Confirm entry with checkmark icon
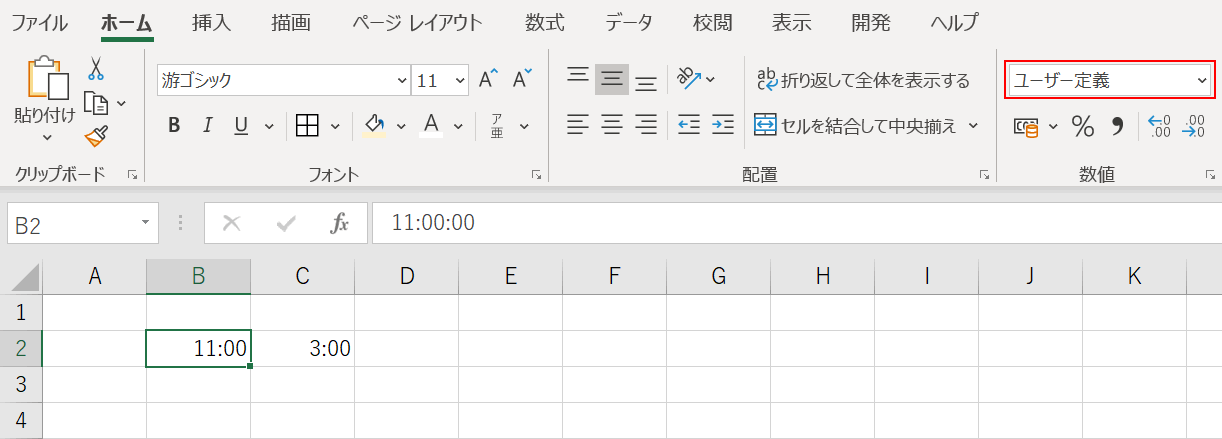The height and width of the screenshot is (439, 1222). coord(286,223)
